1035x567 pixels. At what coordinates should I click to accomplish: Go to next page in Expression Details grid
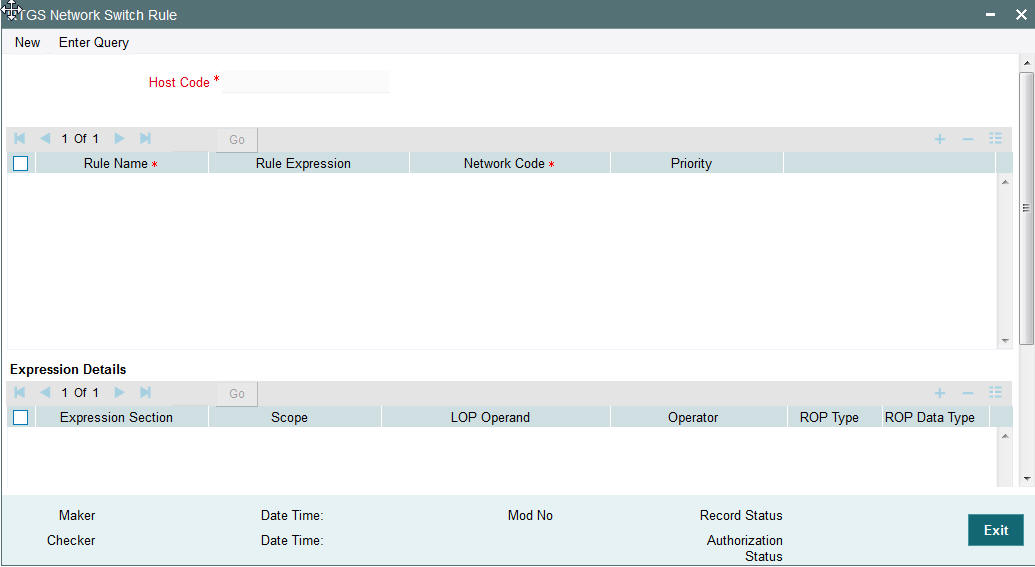pyautogui.click(x=119, y=393)
